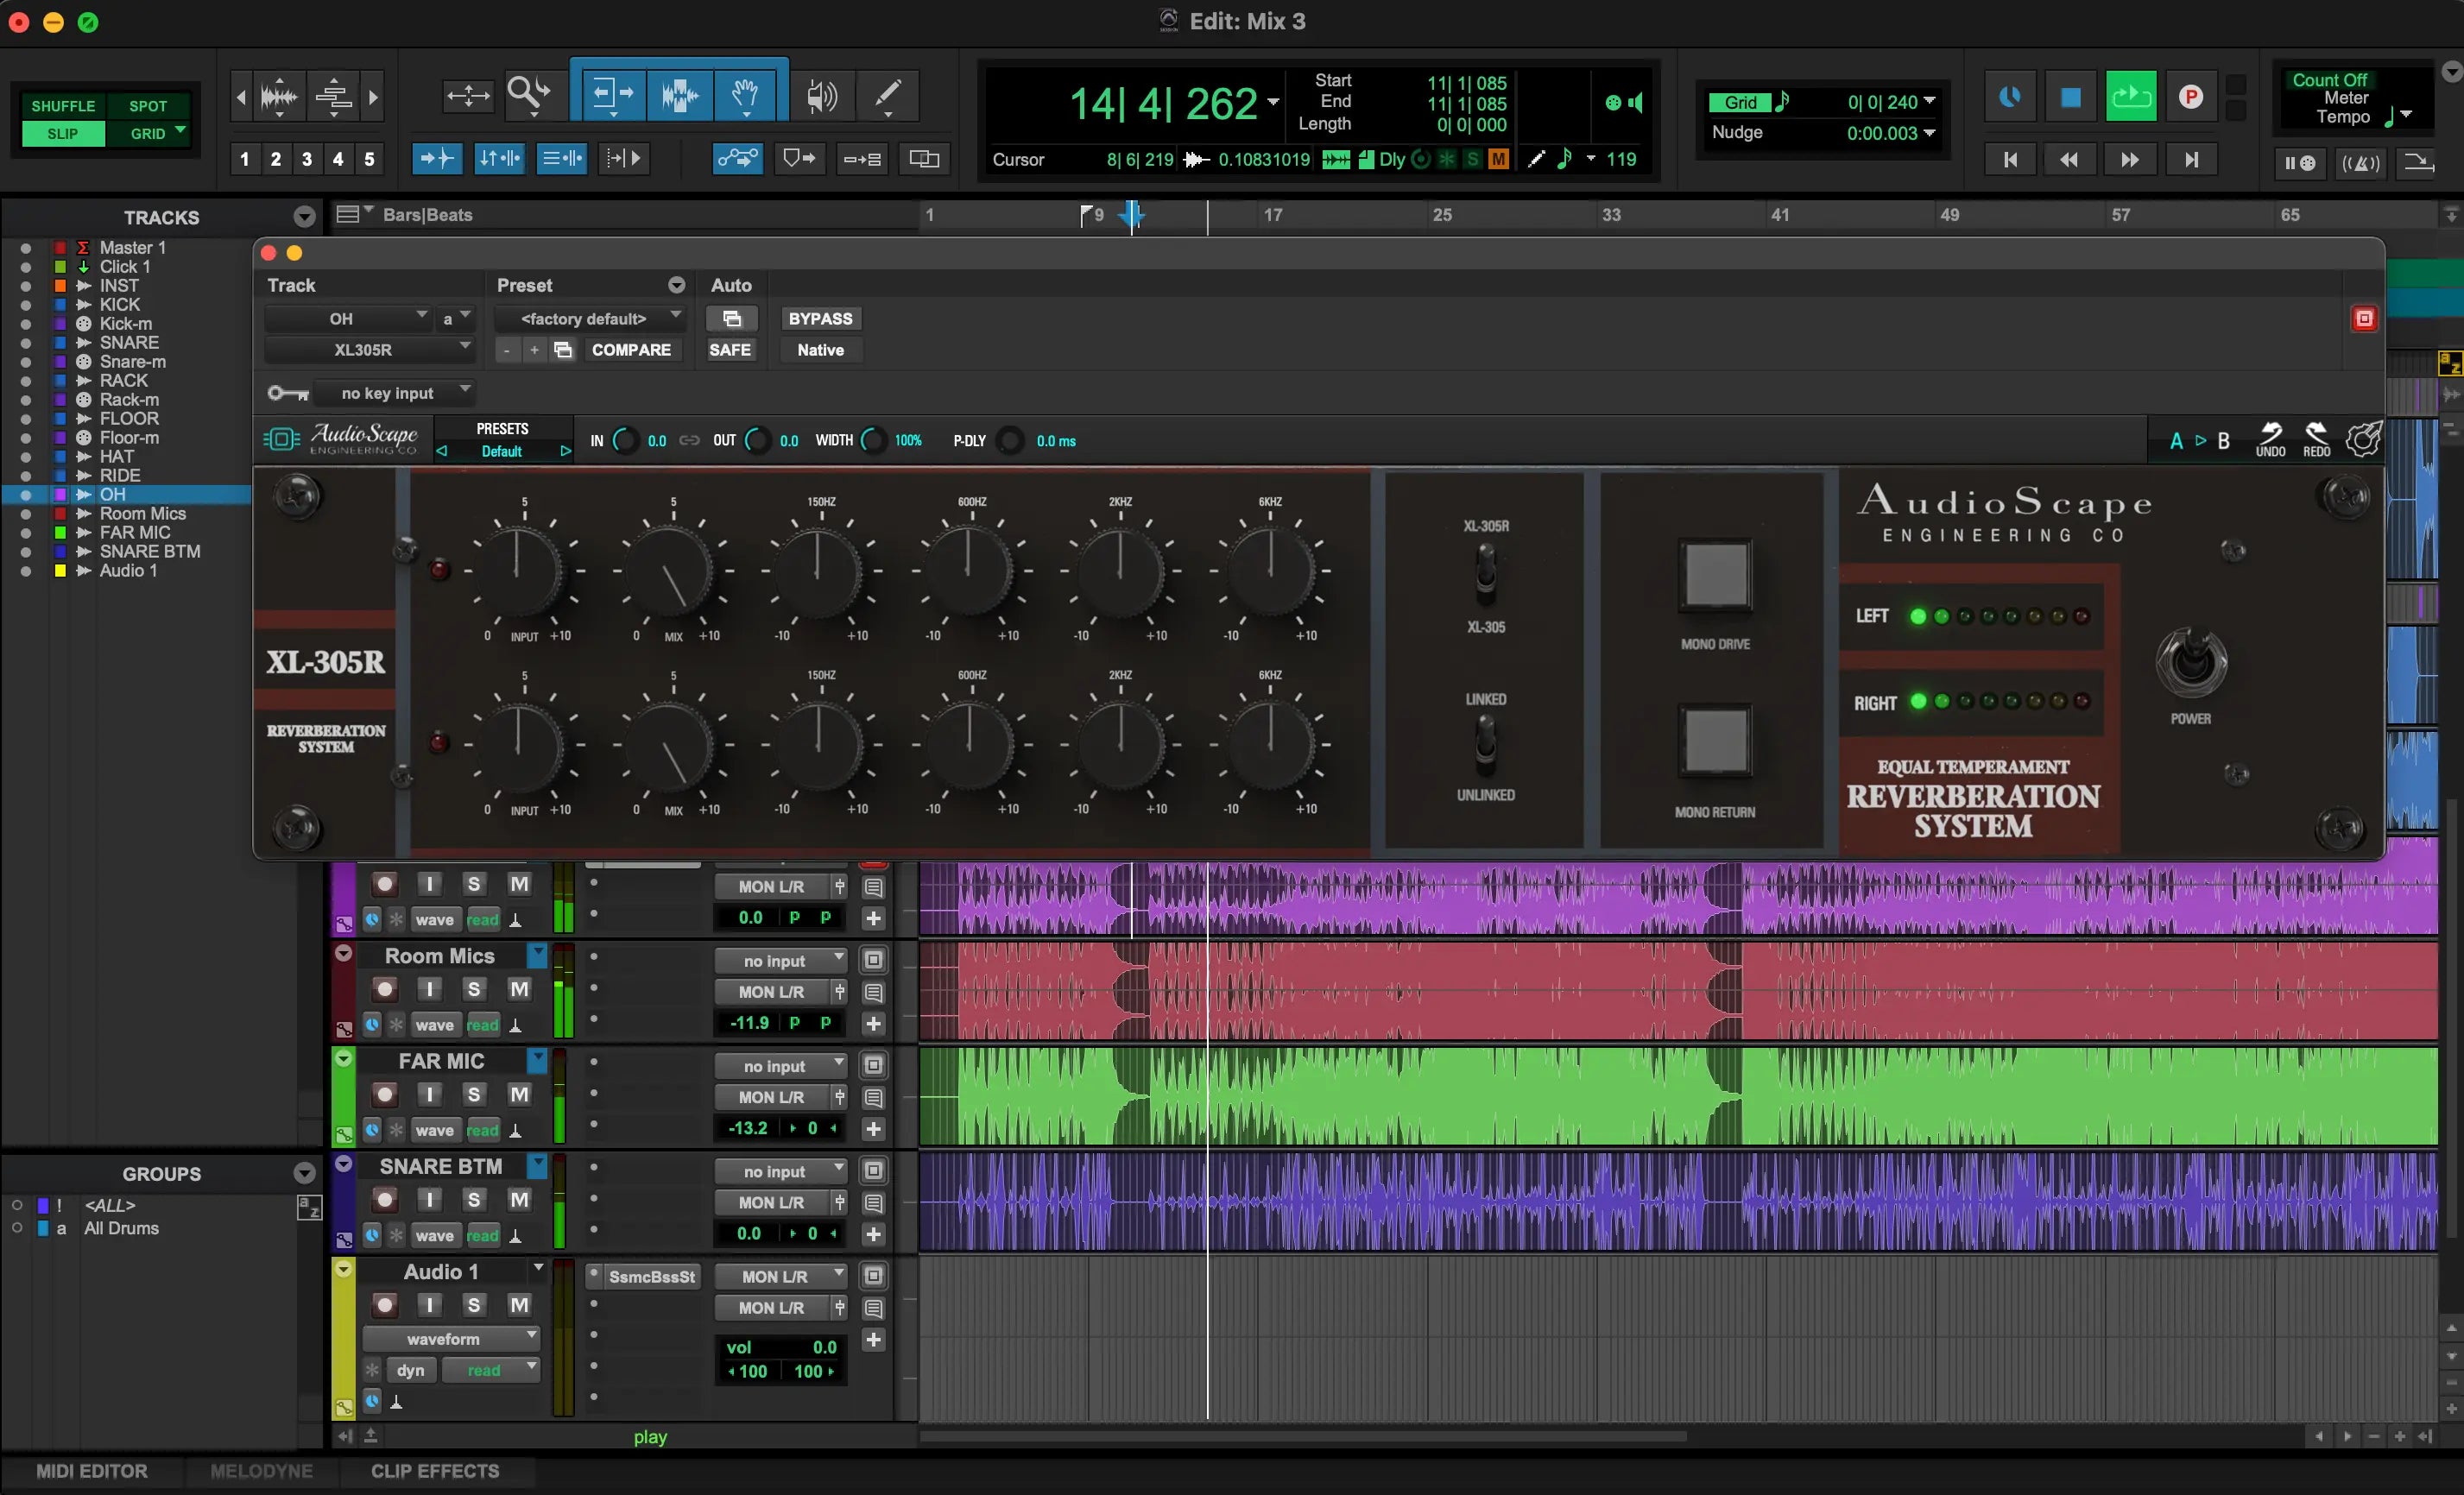This screenshot has width=2464, height=1495.
Task: Select the Scrubber speaker tool
Action: [821, 95]
